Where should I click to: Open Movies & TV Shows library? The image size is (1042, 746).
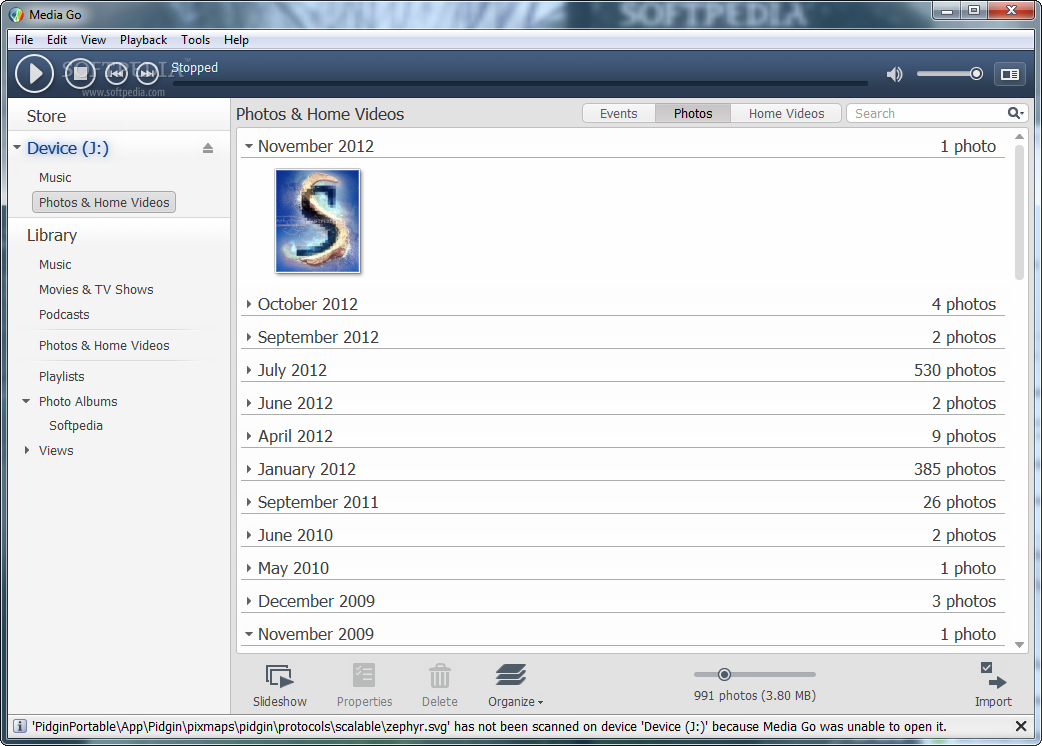click(96, 290)
